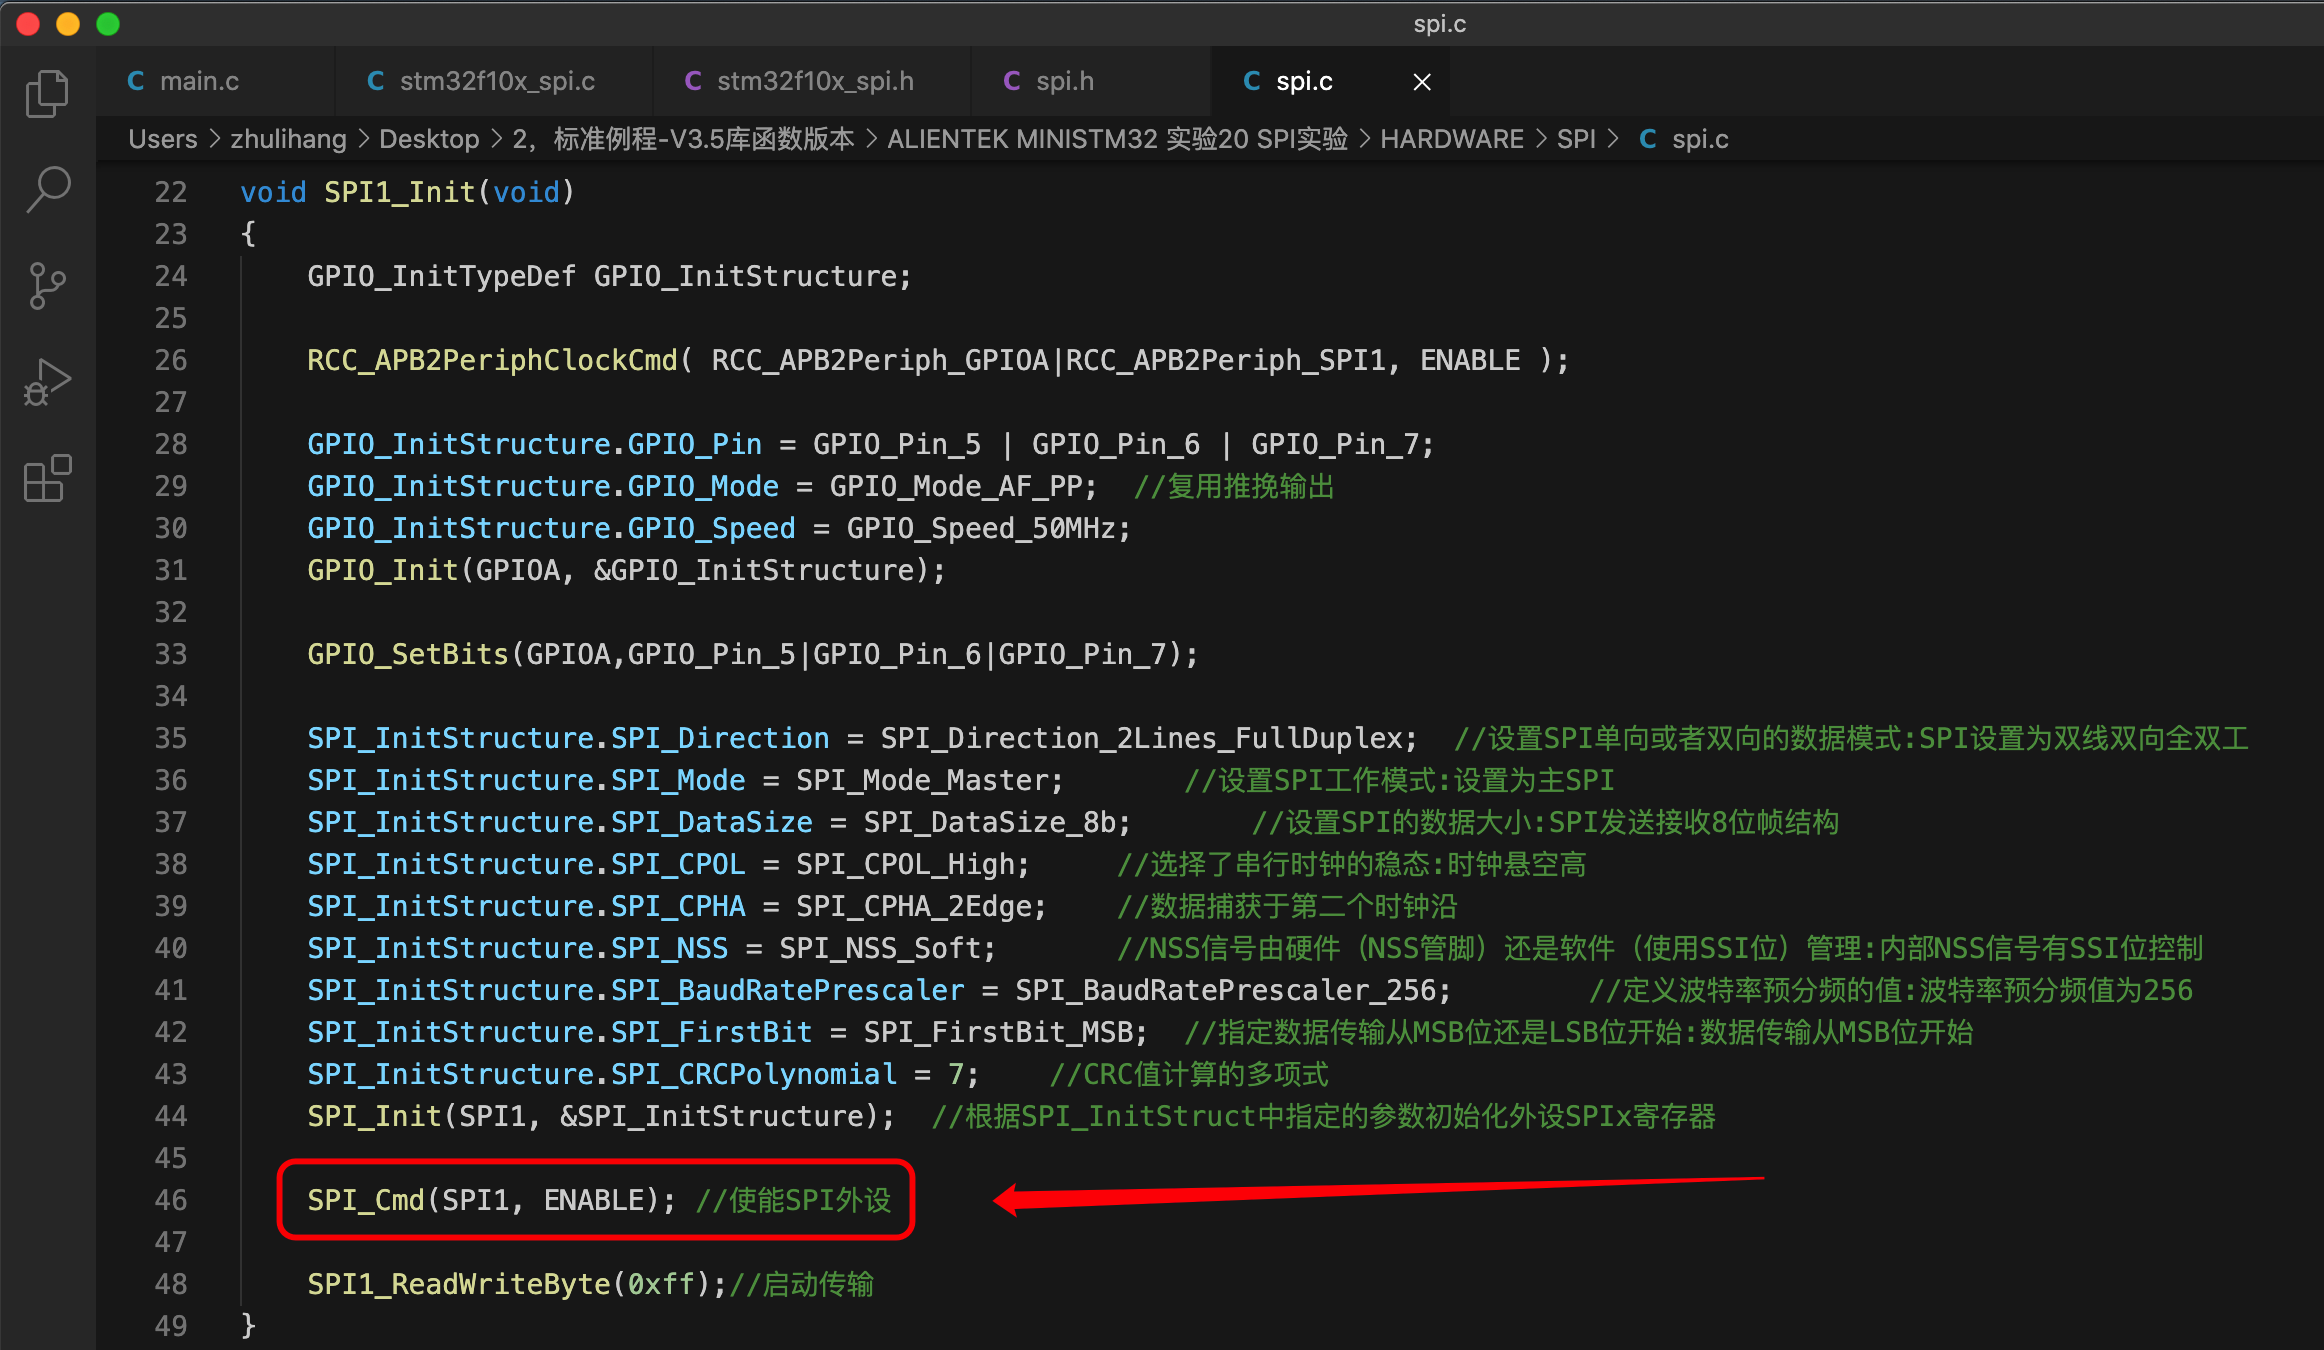Image resolution: width=2324 pixels, height=1350 pixels.
Task: Open the Search panel
Action: [x=47, y=188]
